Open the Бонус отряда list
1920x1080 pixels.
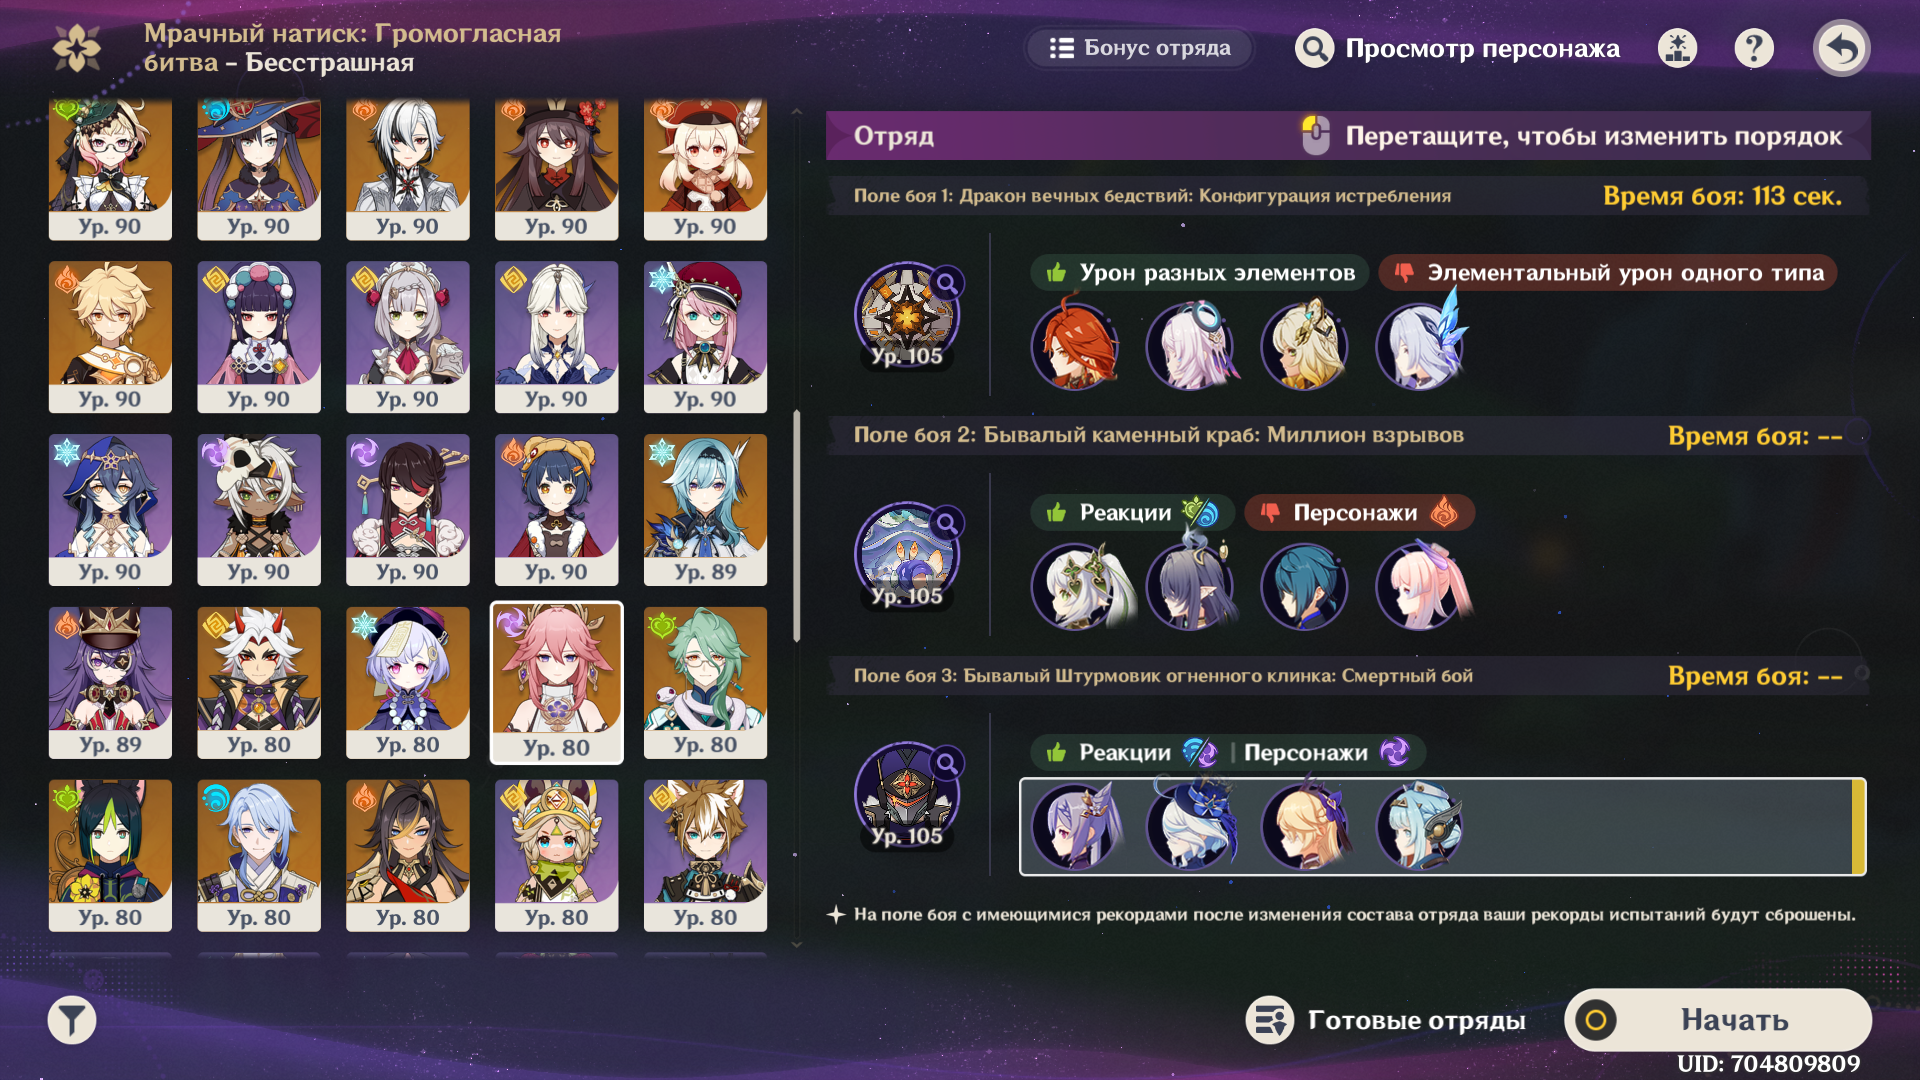click(1139, 48)
